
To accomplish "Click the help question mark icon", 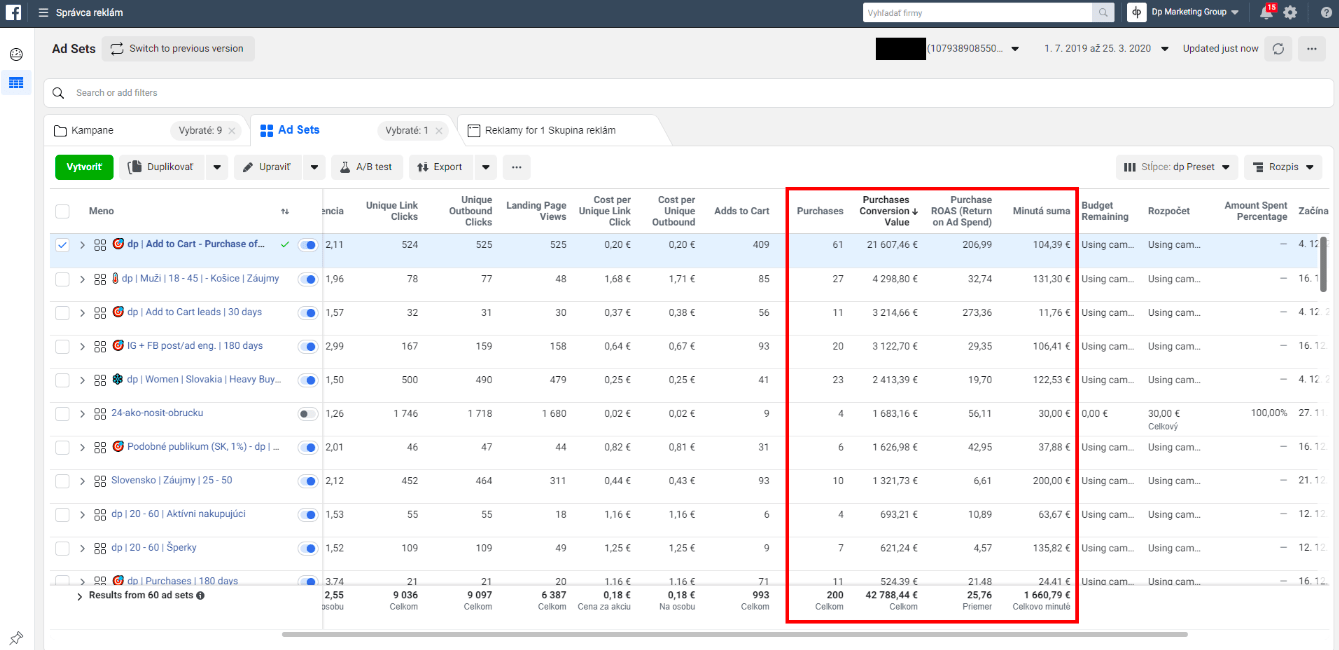I will (1325, 13).
